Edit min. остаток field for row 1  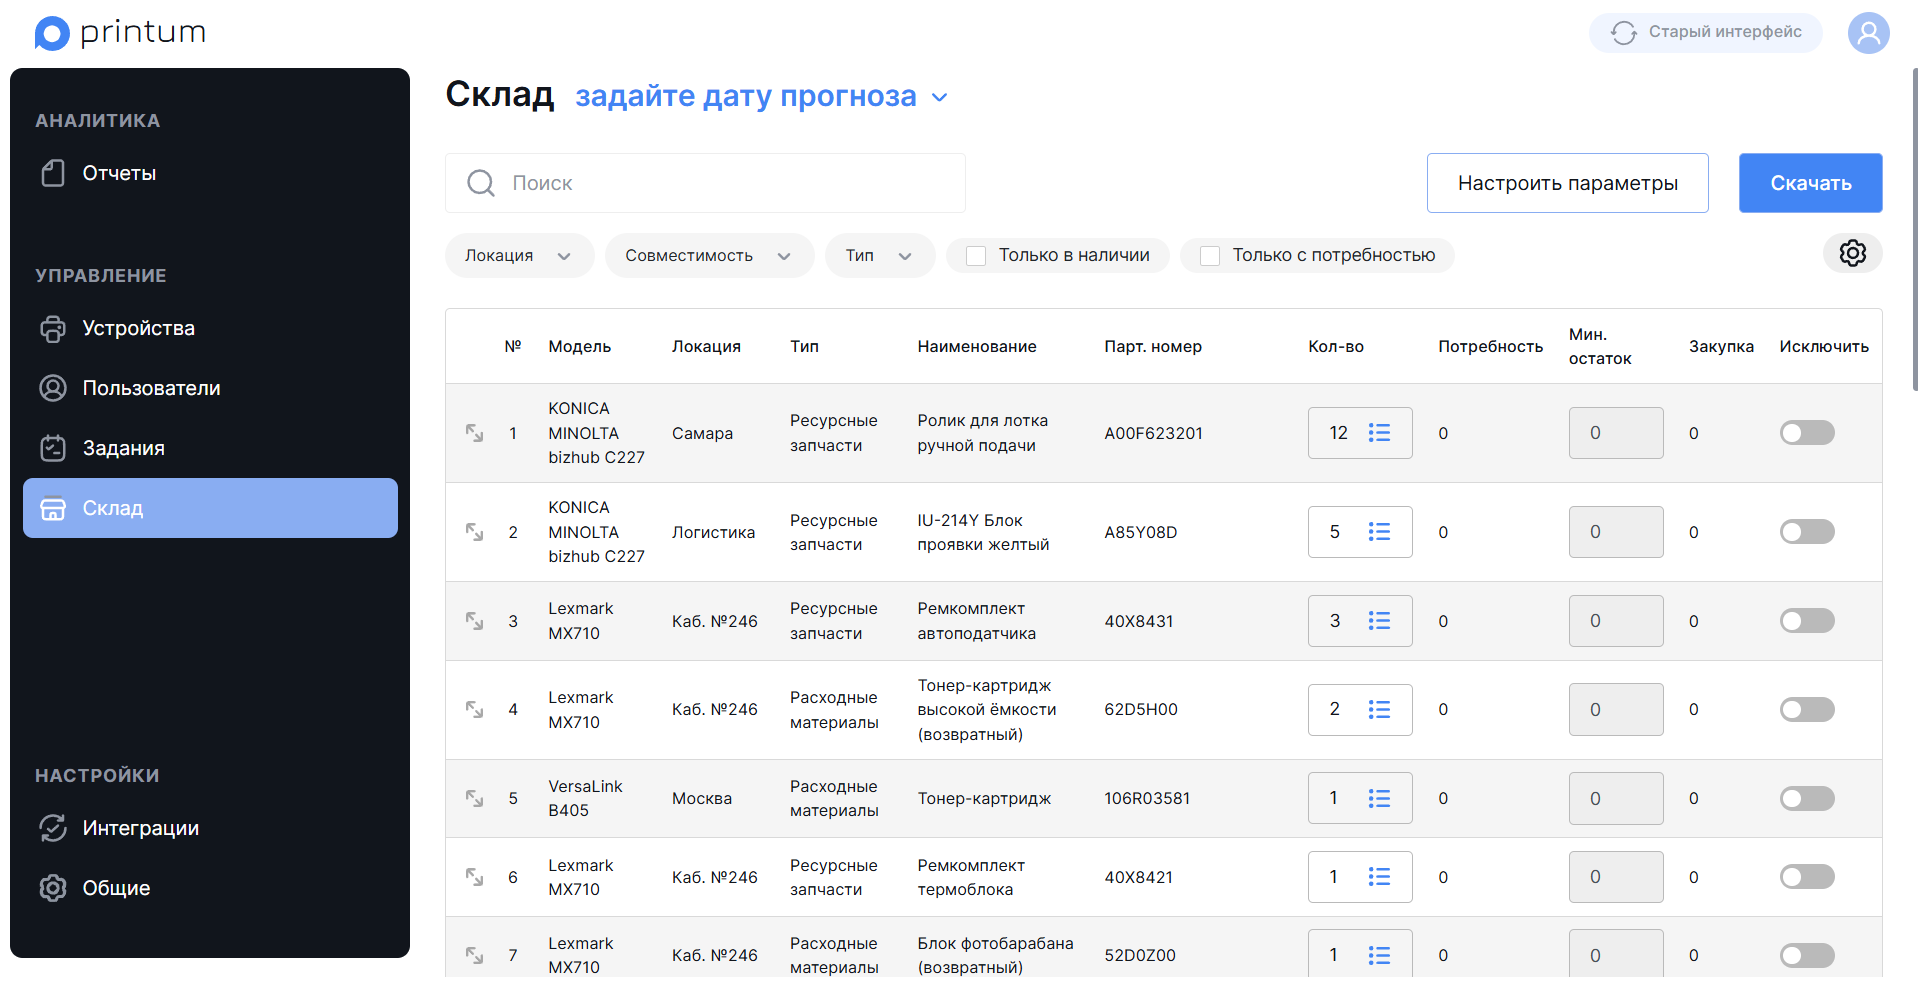1616,433
